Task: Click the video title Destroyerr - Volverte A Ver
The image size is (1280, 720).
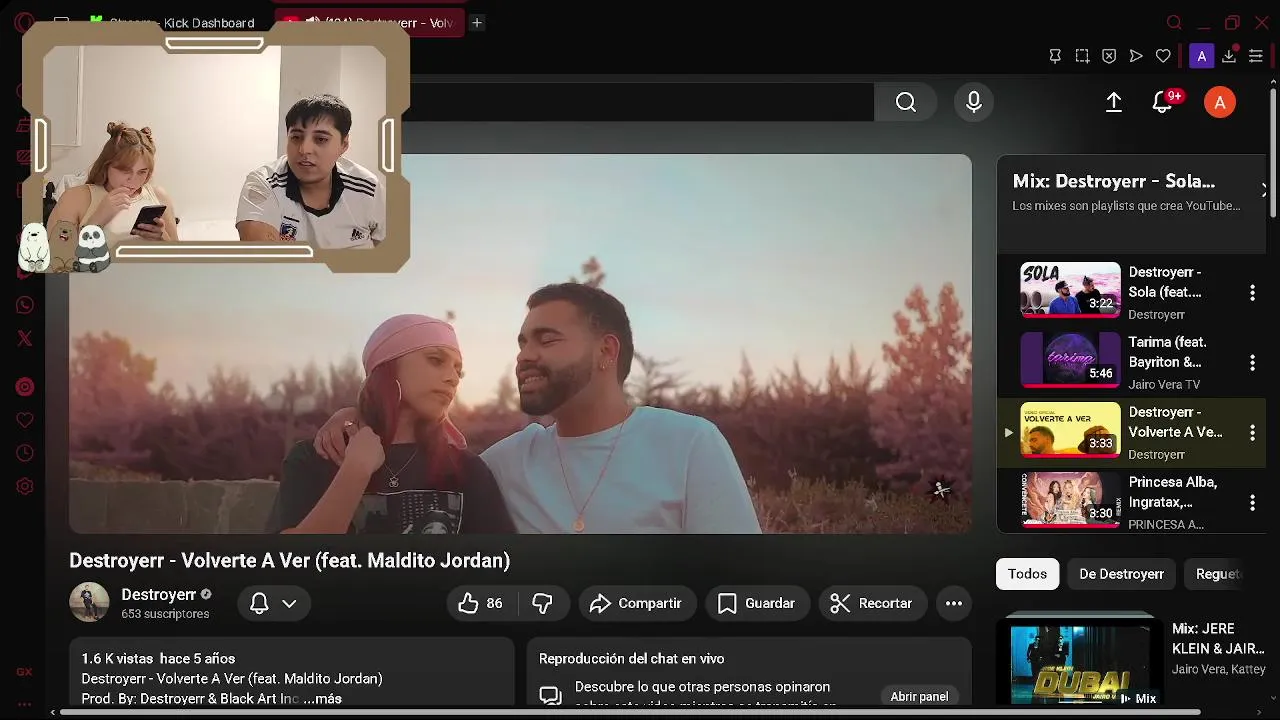Action: 289,561
